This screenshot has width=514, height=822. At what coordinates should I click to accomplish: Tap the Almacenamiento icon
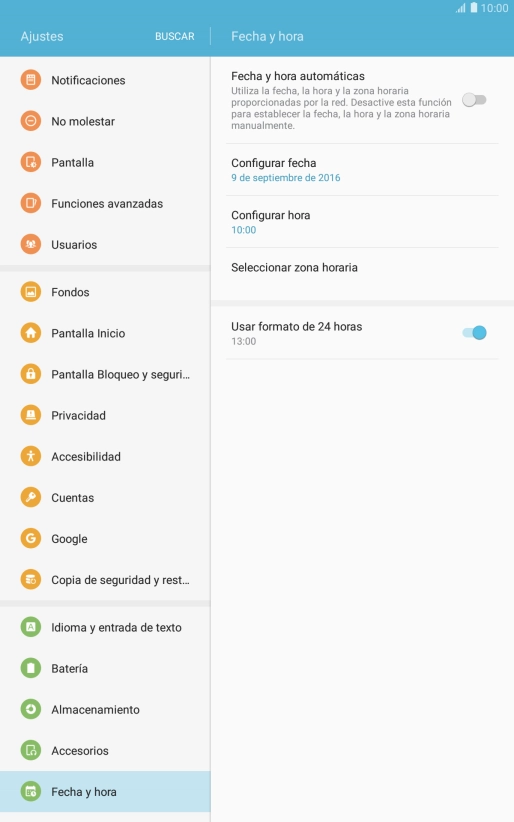pos(30,709)
